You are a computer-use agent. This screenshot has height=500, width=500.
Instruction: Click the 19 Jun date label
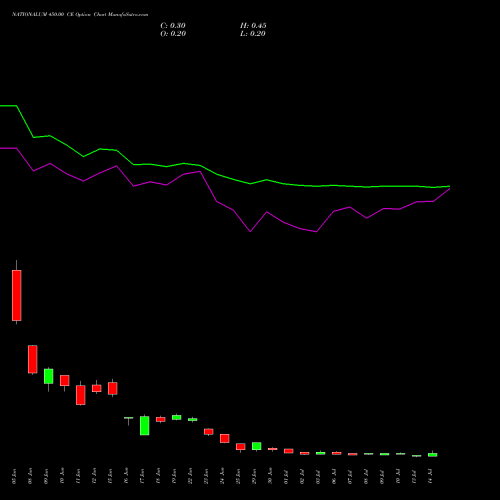174,476
